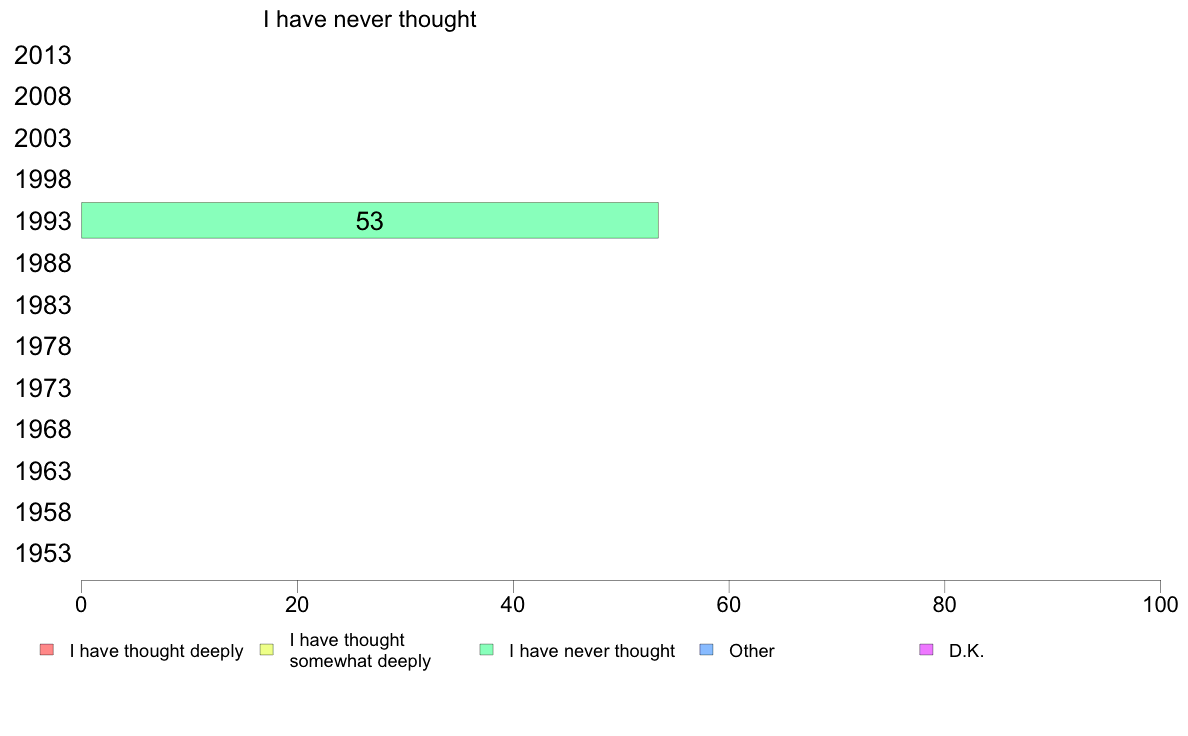
Task: Click the 'I have never thought' chart title
Action: coord(370,19)
